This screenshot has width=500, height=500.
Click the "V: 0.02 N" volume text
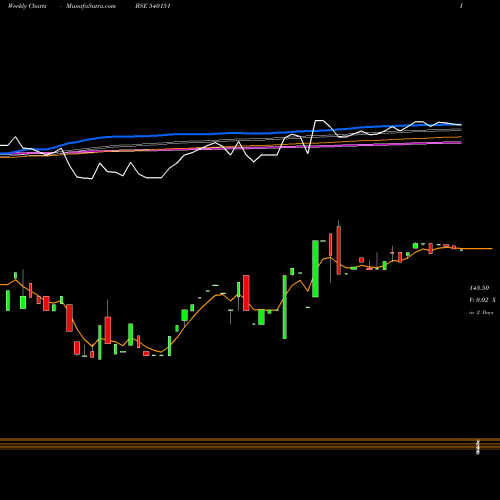[482, 300]
